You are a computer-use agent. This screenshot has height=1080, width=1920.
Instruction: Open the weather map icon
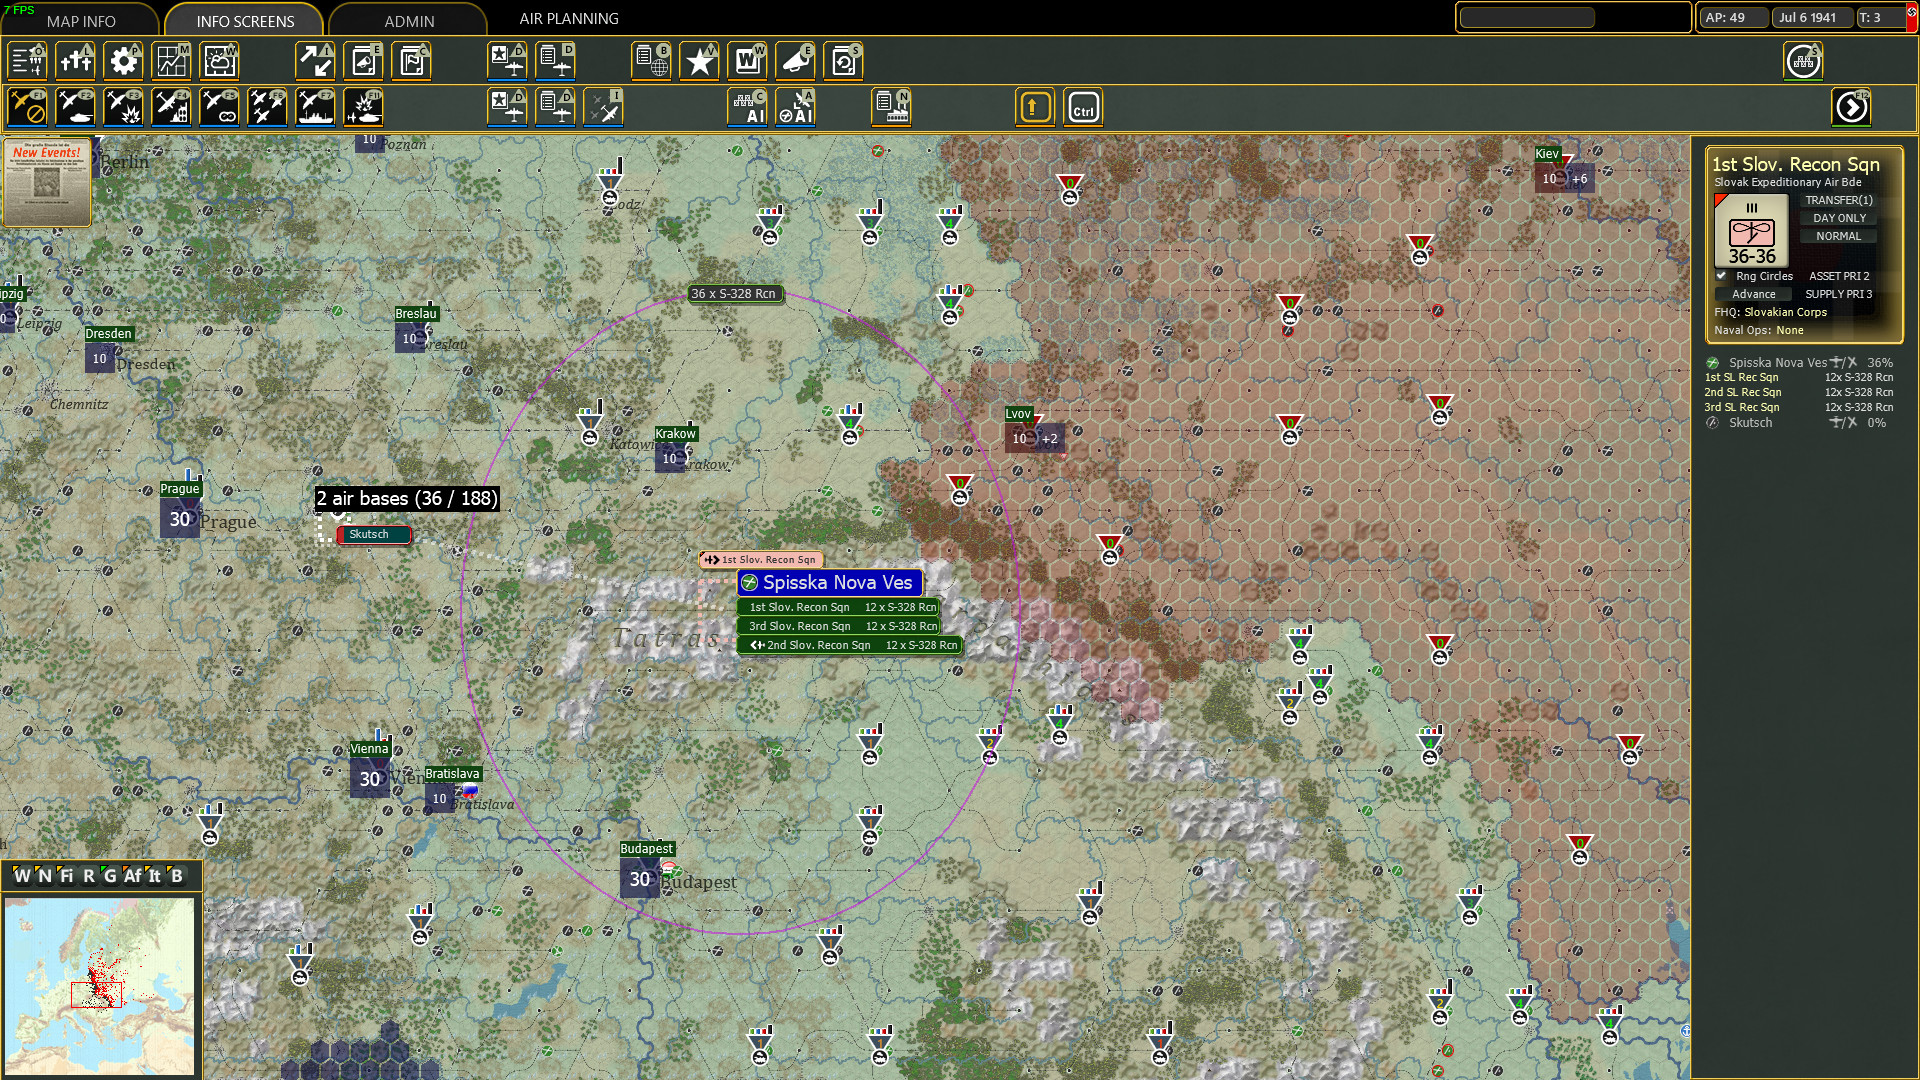(x=219, y=61)
